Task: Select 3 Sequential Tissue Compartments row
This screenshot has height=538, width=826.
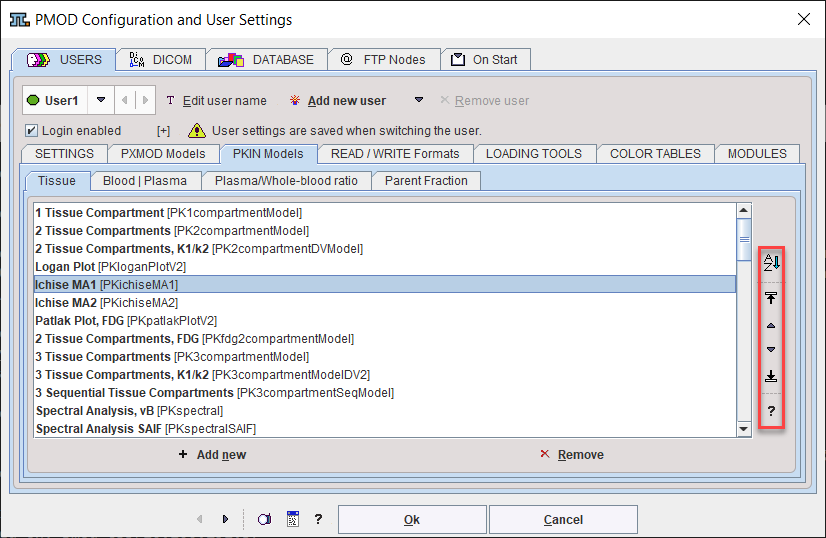Action: 385,393
